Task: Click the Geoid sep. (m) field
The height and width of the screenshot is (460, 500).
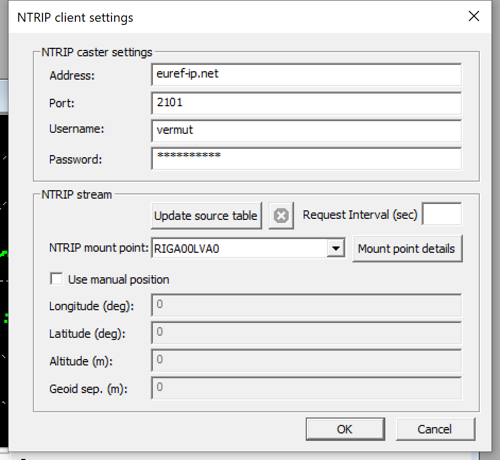Action: coord(306,388)
